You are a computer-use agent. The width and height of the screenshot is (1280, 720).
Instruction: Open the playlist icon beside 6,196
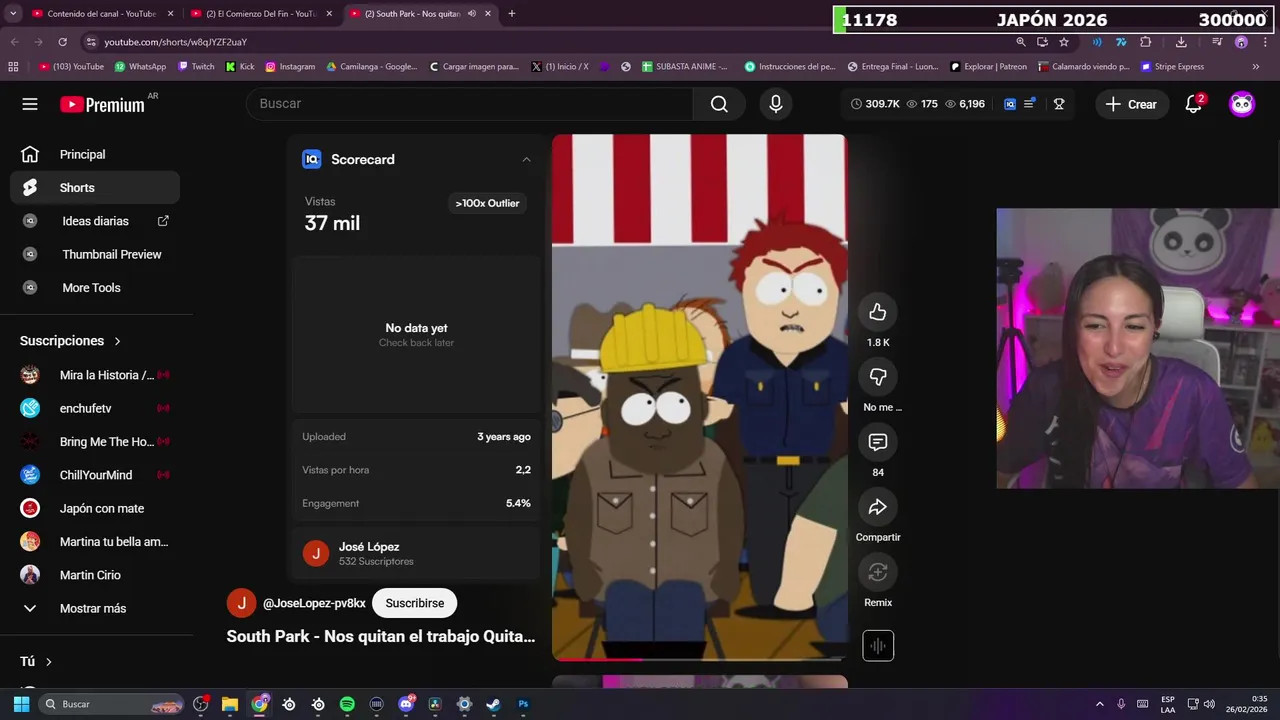(1029, 104)
